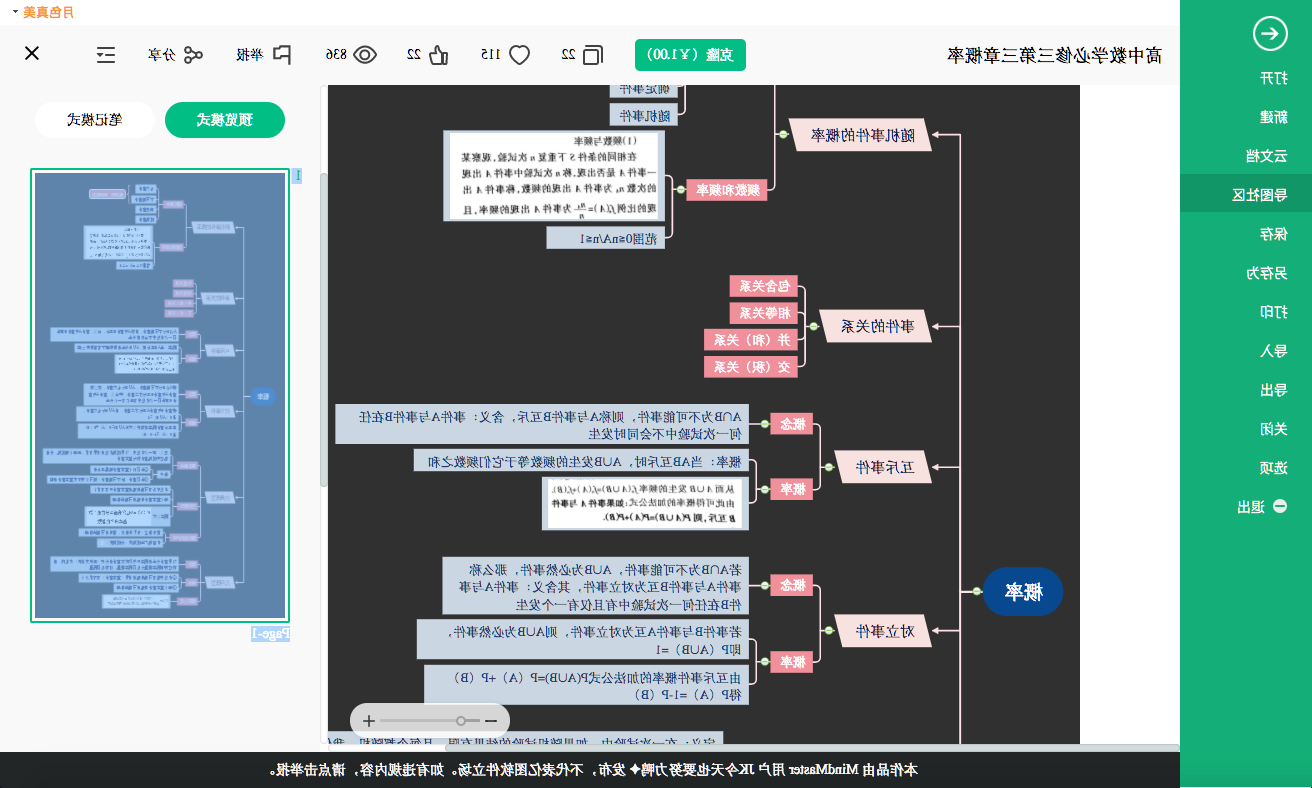Close the preview with the X icon
The height and width of the screenshot is (788, 1312).
coord(32,53)
